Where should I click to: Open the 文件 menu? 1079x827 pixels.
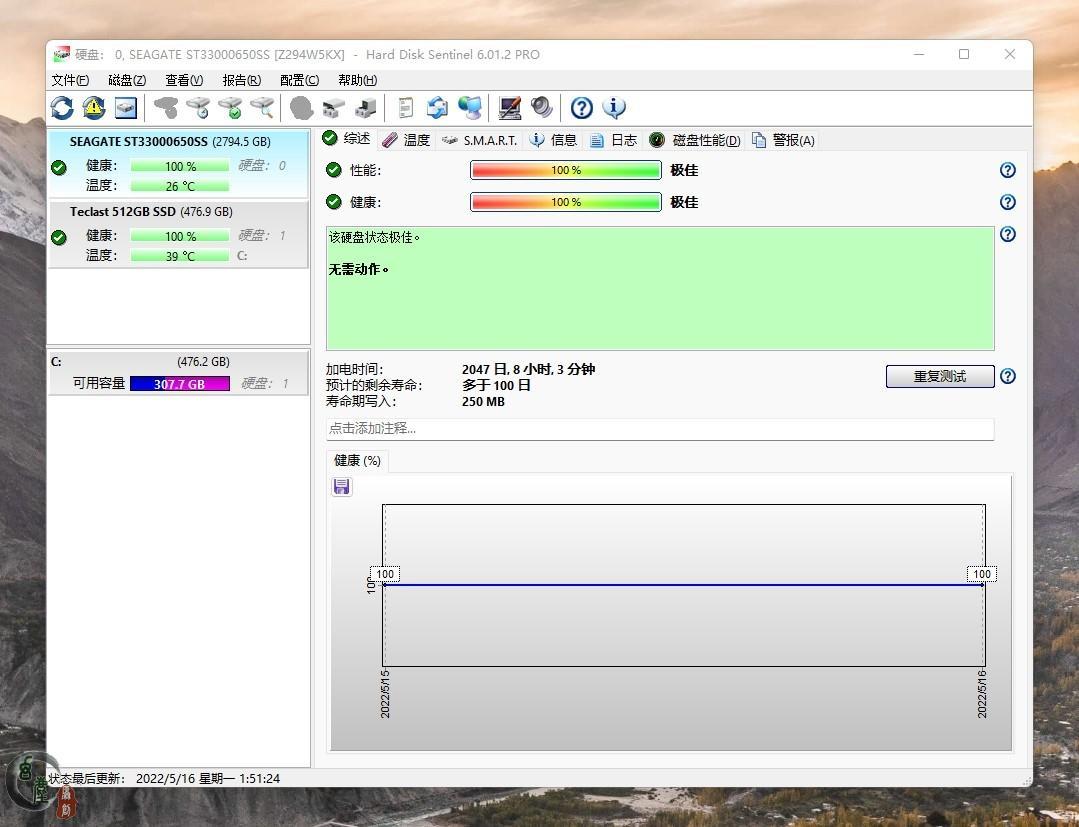point(70,80)
